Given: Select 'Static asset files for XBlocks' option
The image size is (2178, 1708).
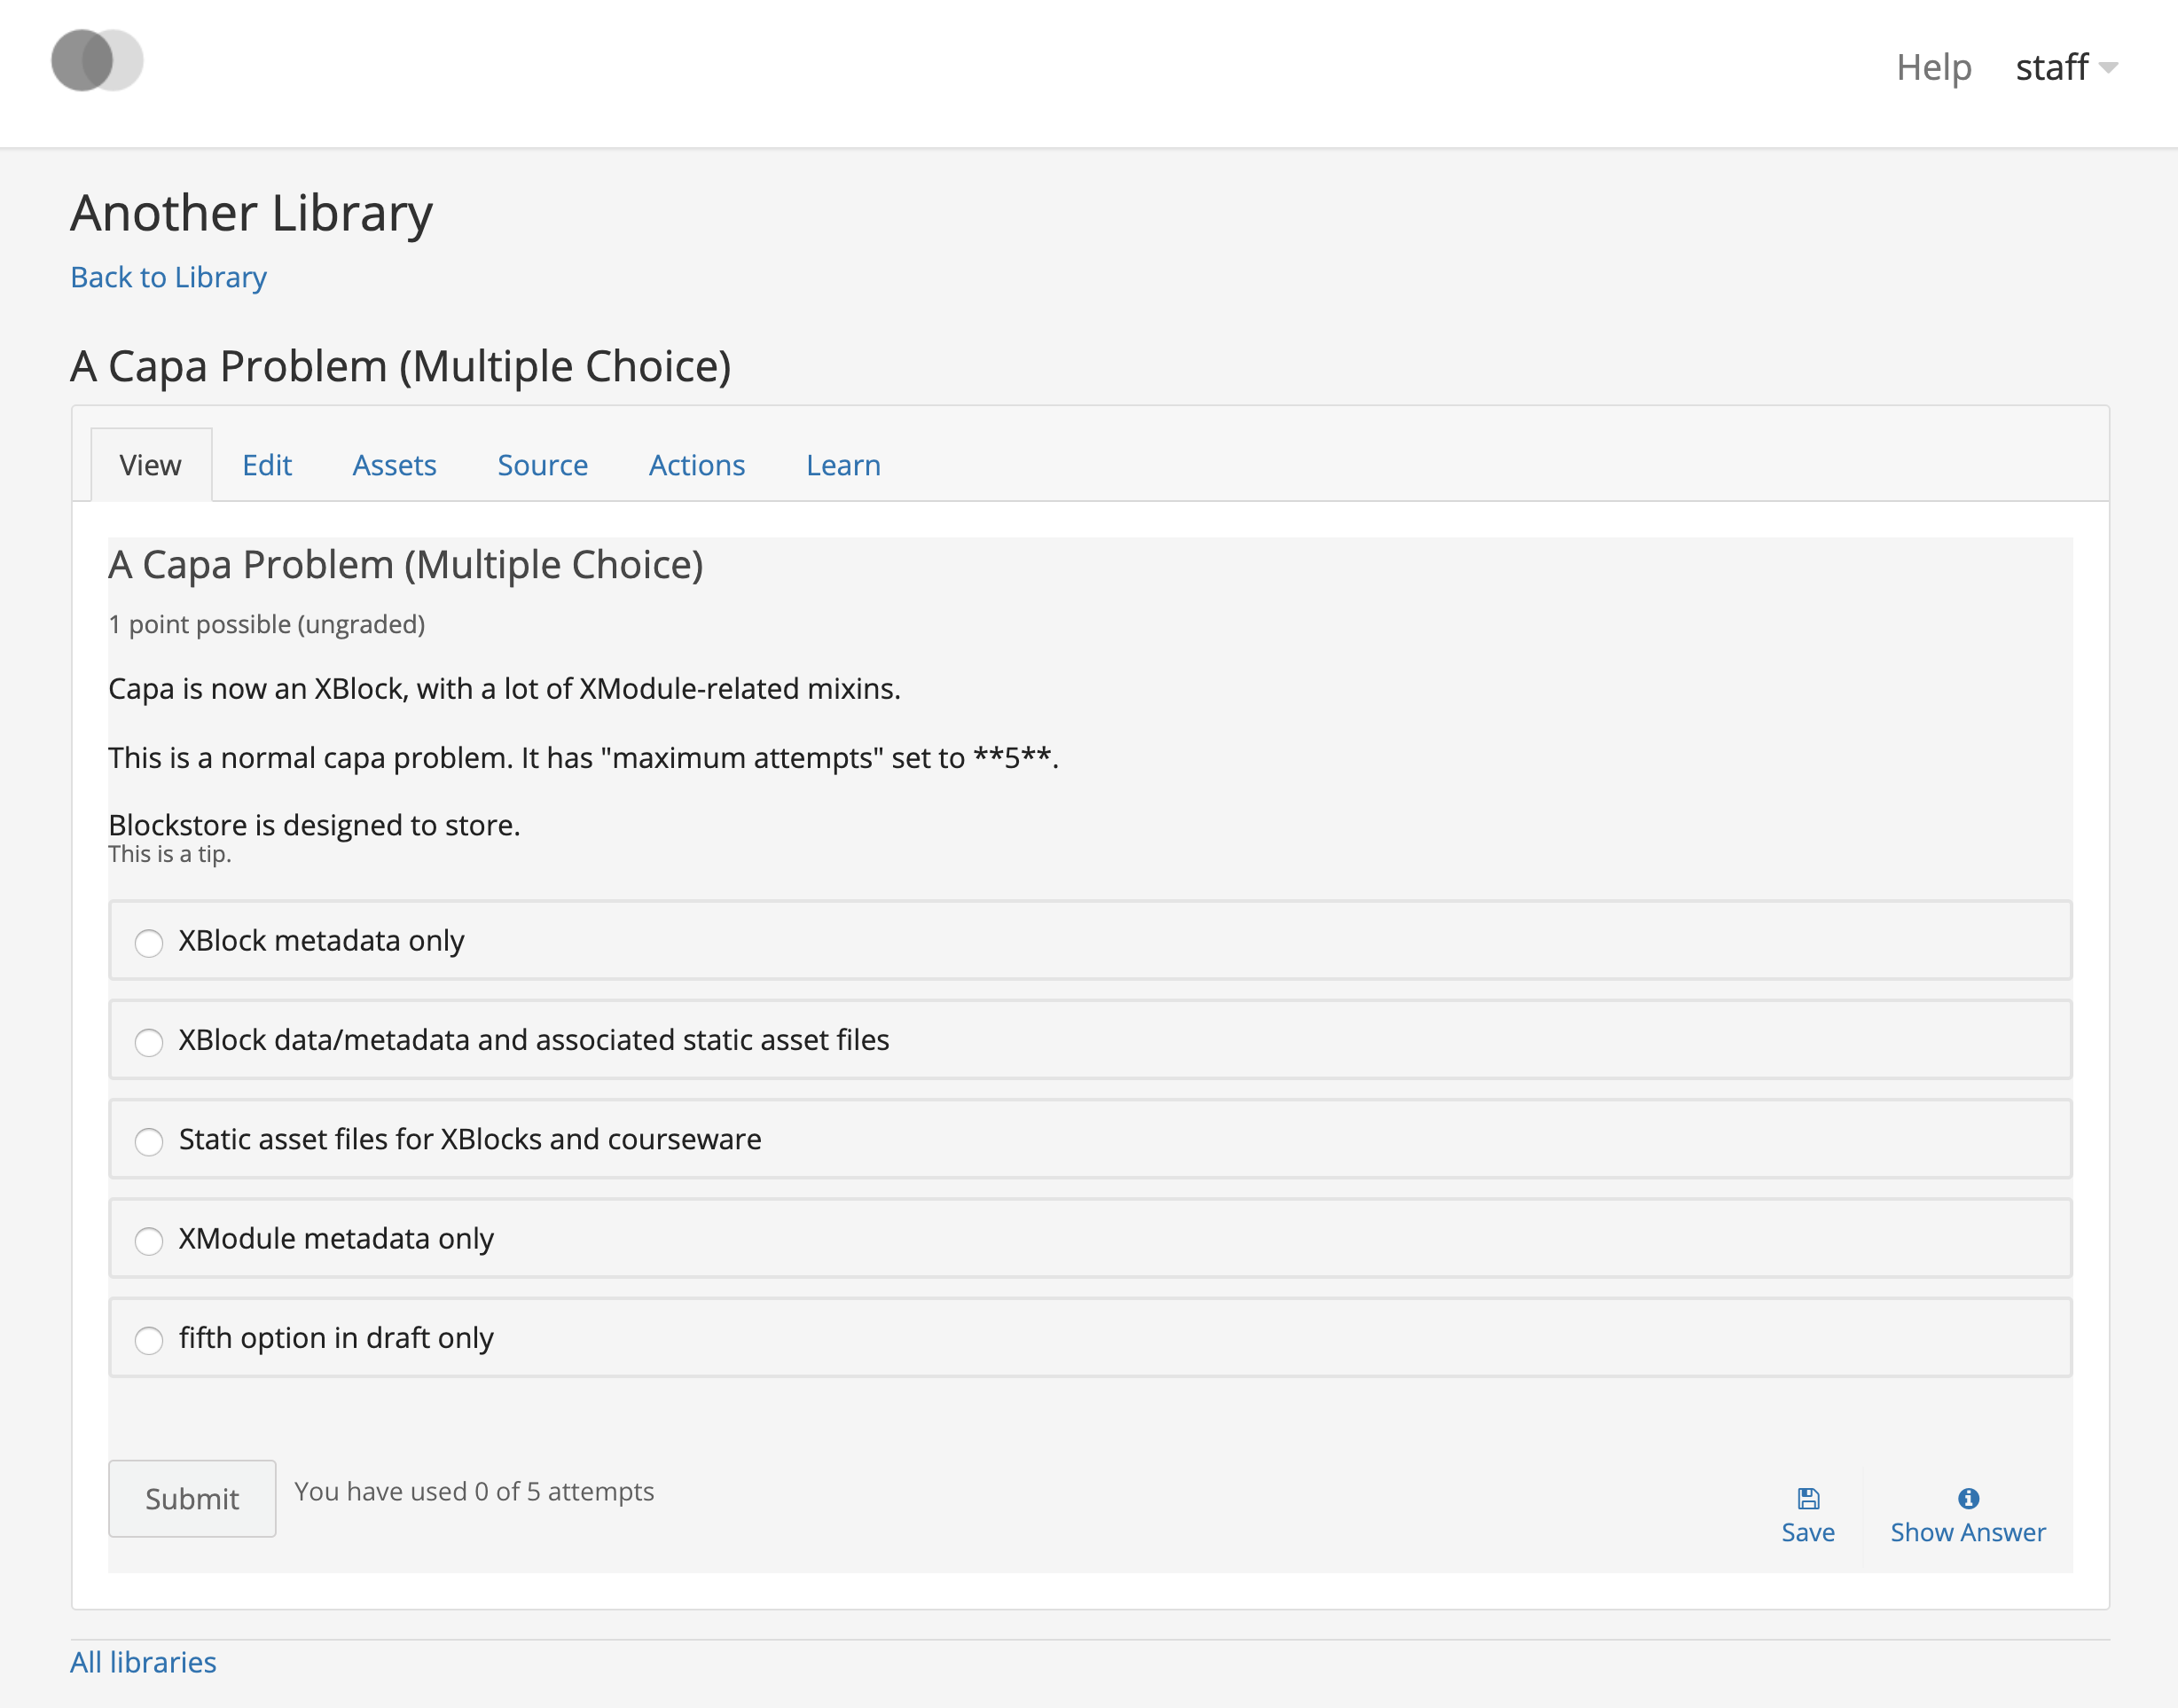Looking at the screenshot, I should click(x=149, y=1141).
